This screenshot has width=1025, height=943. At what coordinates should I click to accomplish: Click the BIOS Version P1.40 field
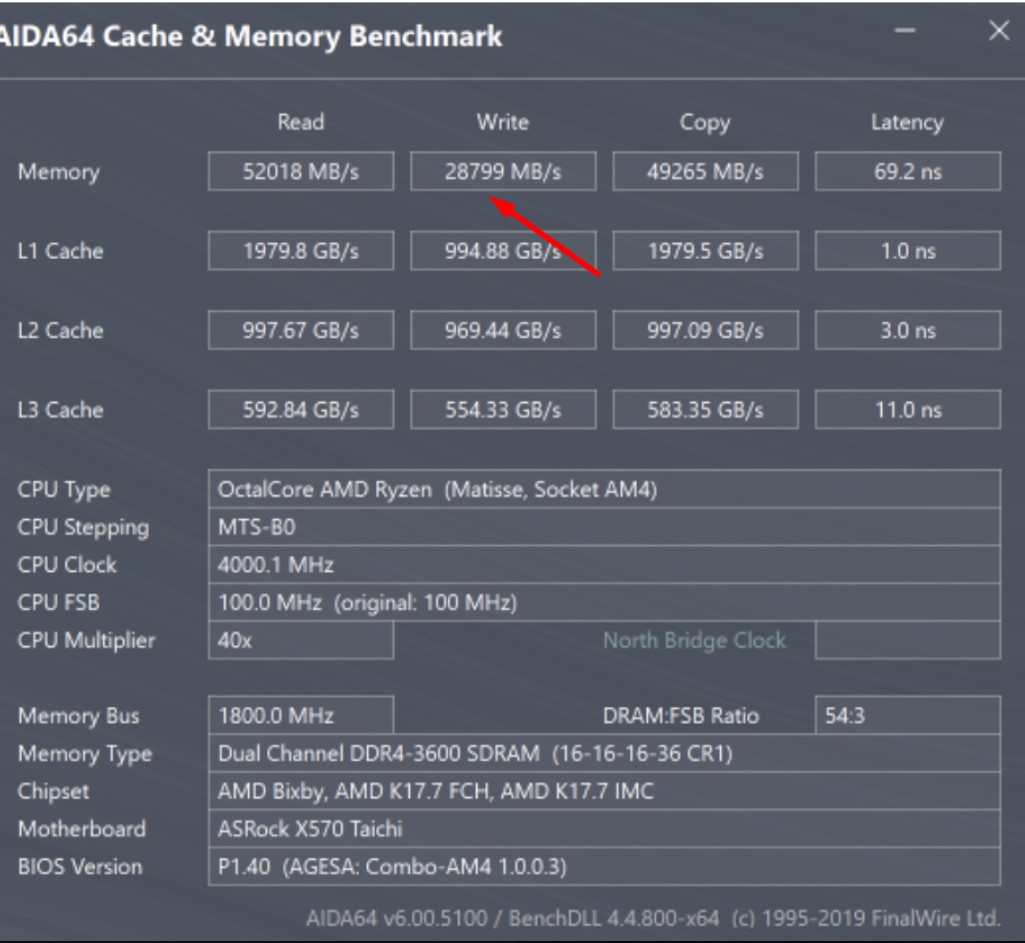pos(604,866)
